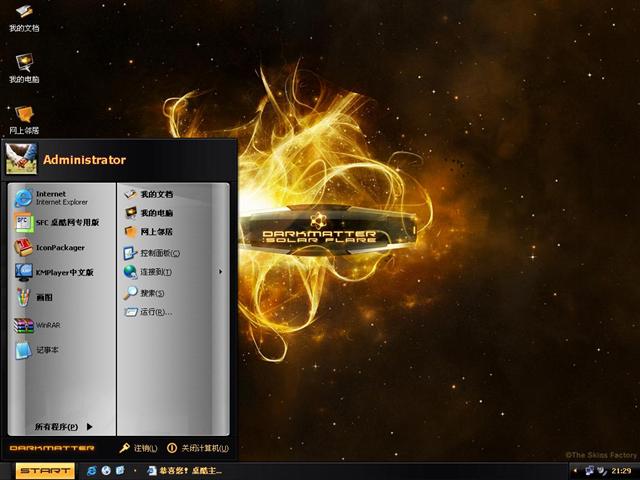Open 运行(R)... run dialog
Screen dimensions: 640x480
[x=173, y=312]
